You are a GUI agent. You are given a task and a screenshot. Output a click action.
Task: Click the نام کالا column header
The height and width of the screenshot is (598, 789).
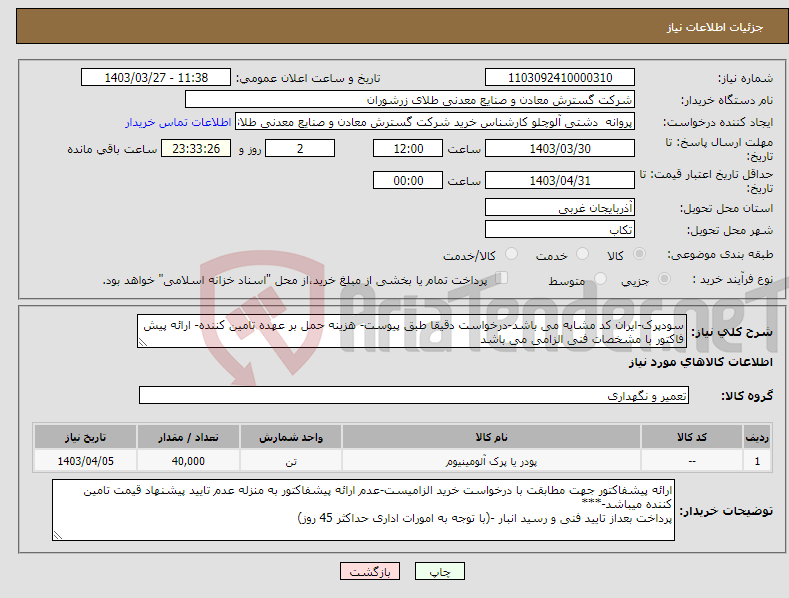[491, 437]
